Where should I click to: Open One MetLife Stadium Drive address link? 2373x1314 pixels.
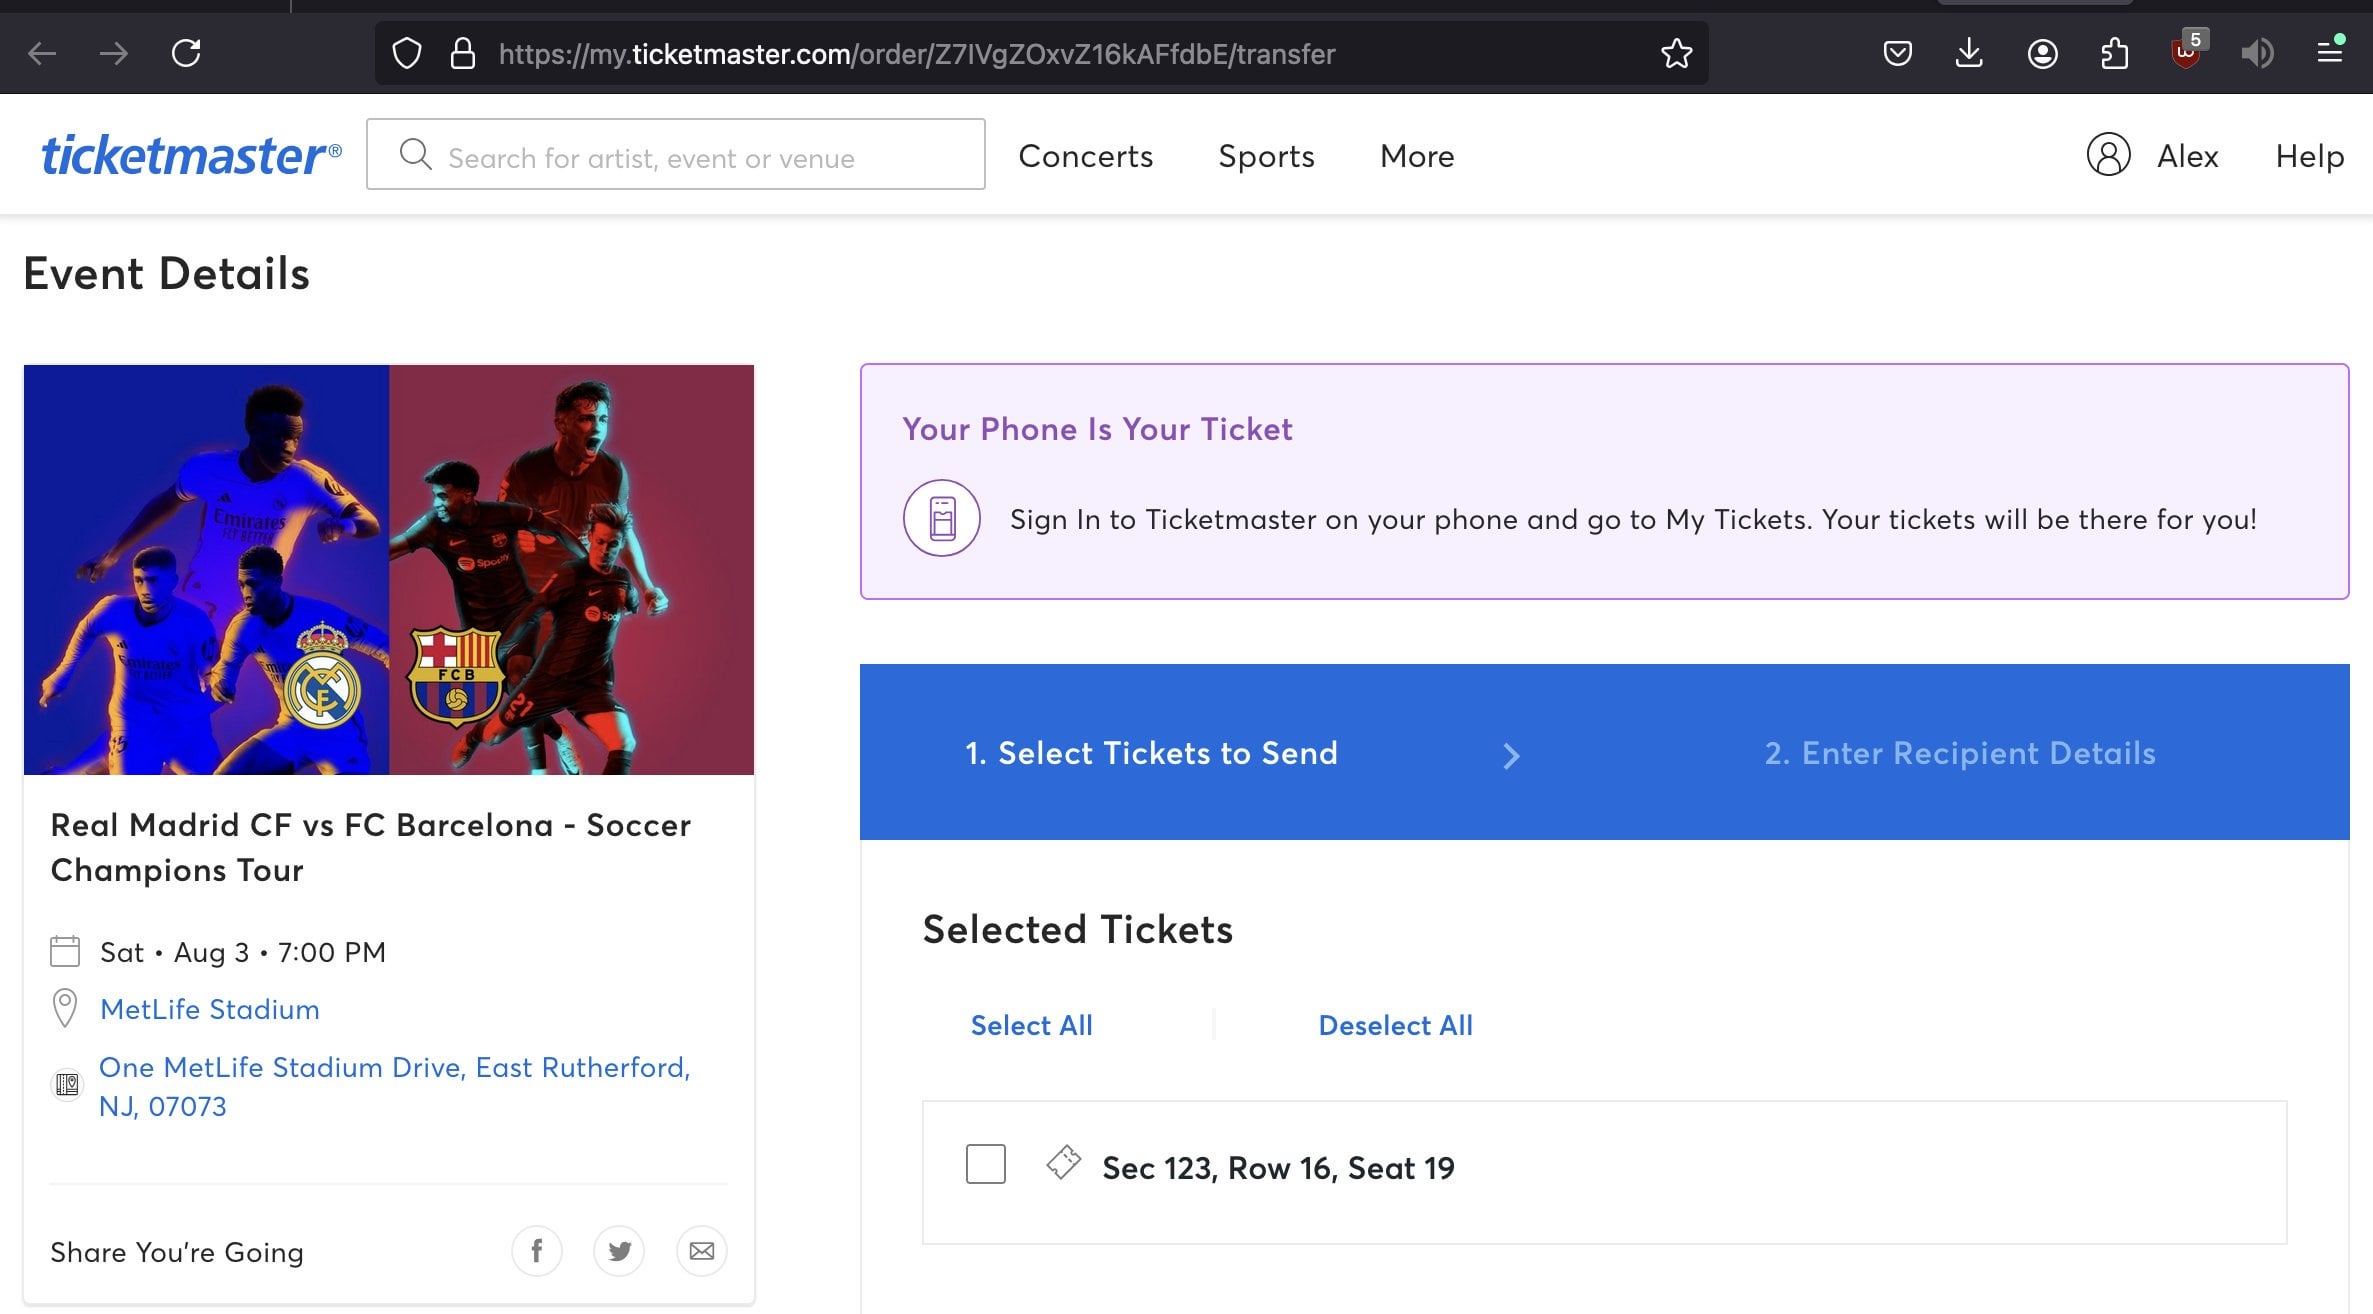click(x=395, y=1086)
